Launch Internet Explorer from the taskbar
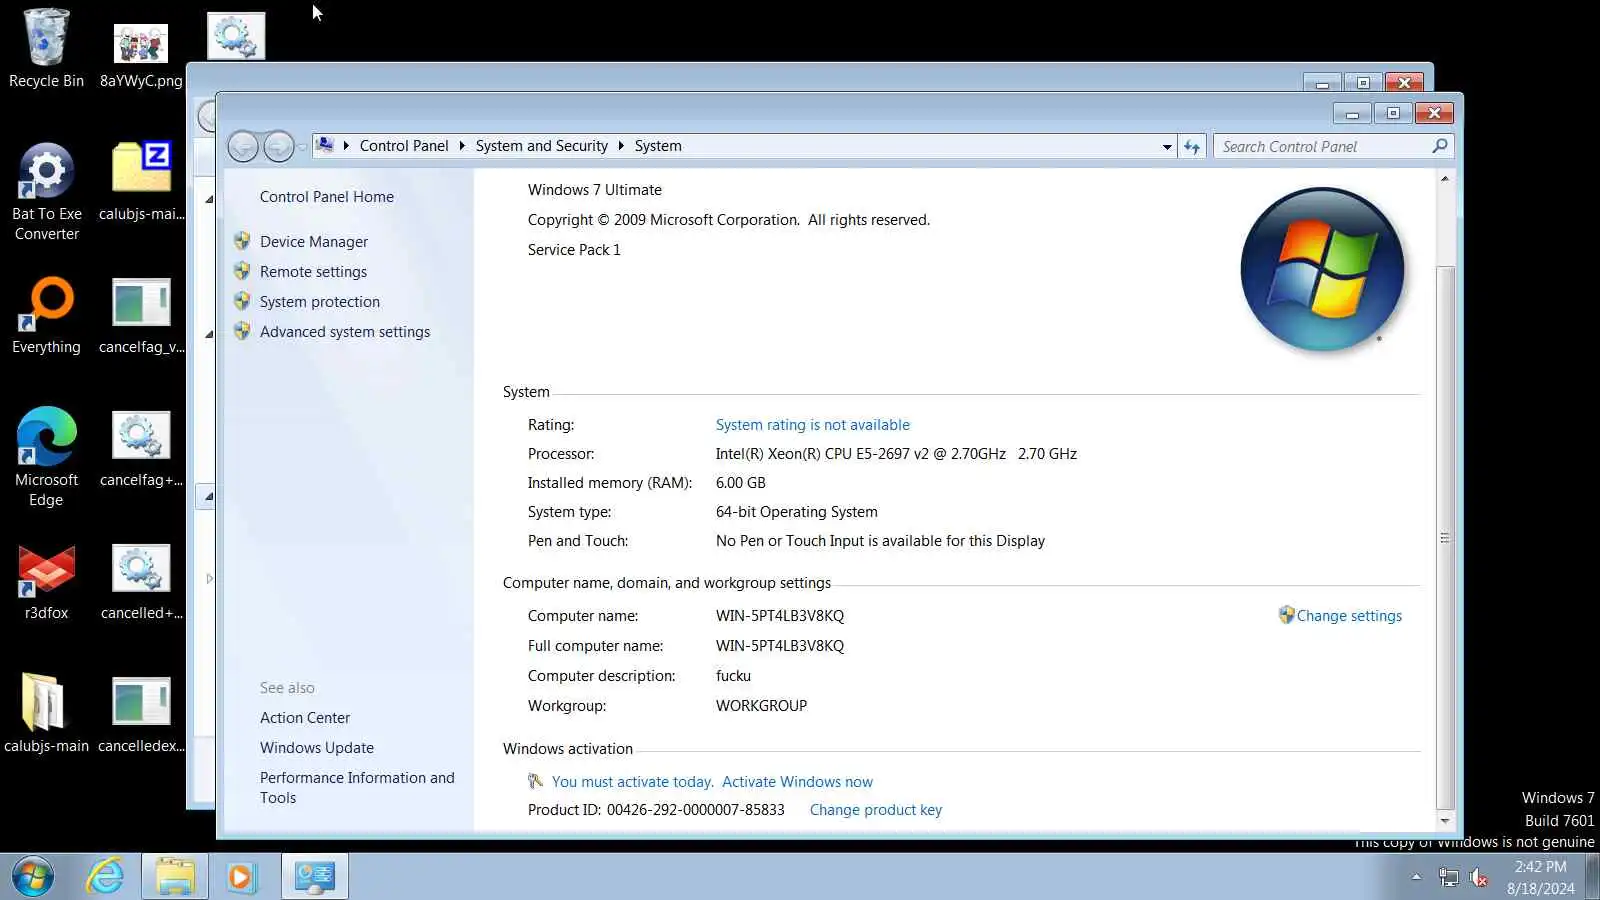 (105, 877)
